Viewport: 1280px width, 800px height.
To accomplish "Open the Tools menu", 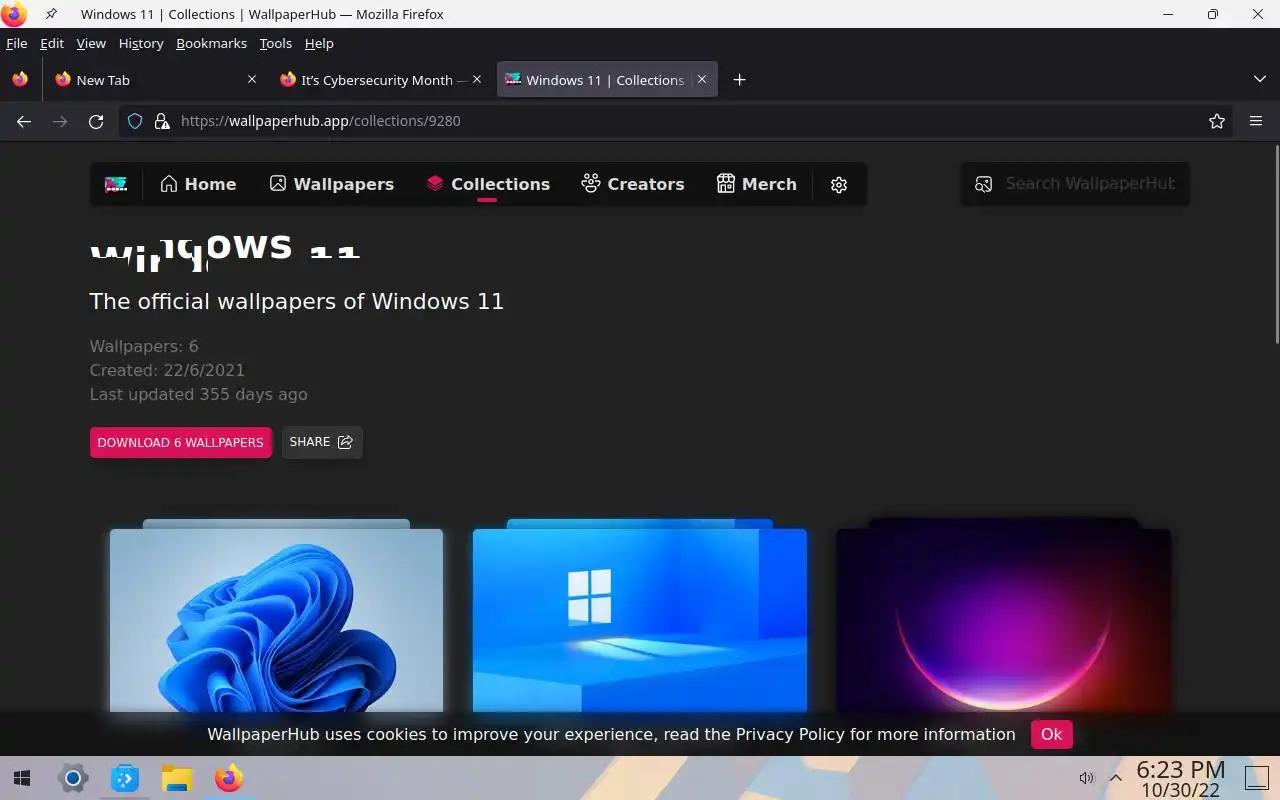I will (x=275, y=43).
